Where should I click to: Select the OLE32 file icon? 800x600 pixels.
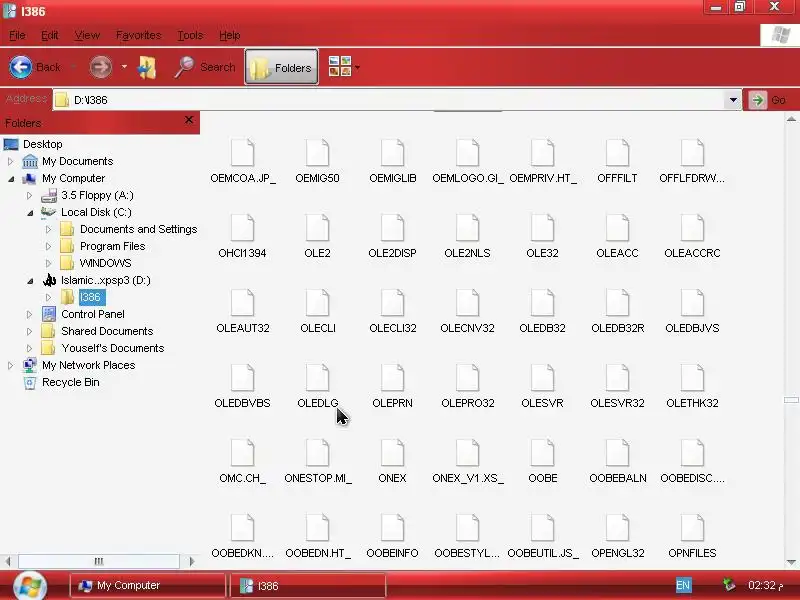click(542, 227)
